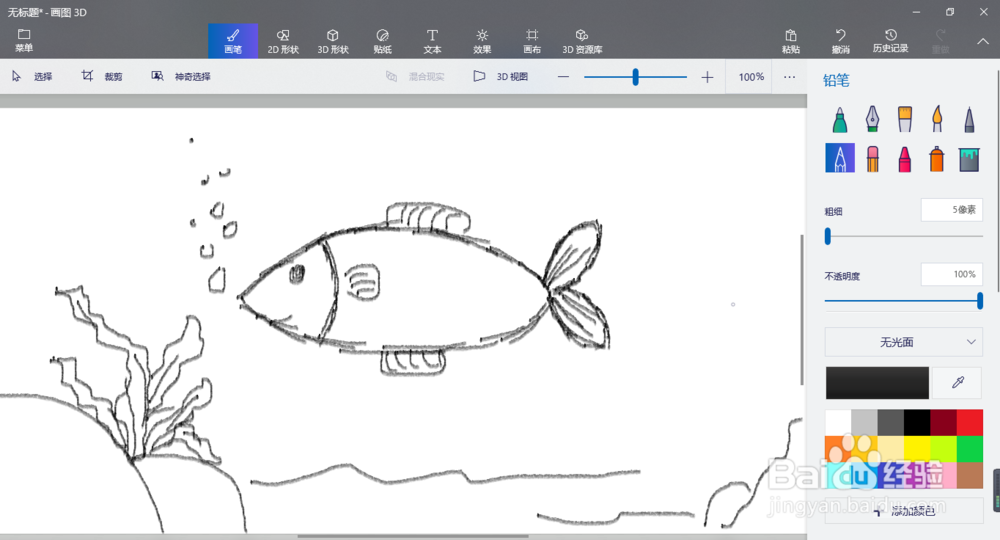Collapse the ribbon with the chevron

click(983, 41)
